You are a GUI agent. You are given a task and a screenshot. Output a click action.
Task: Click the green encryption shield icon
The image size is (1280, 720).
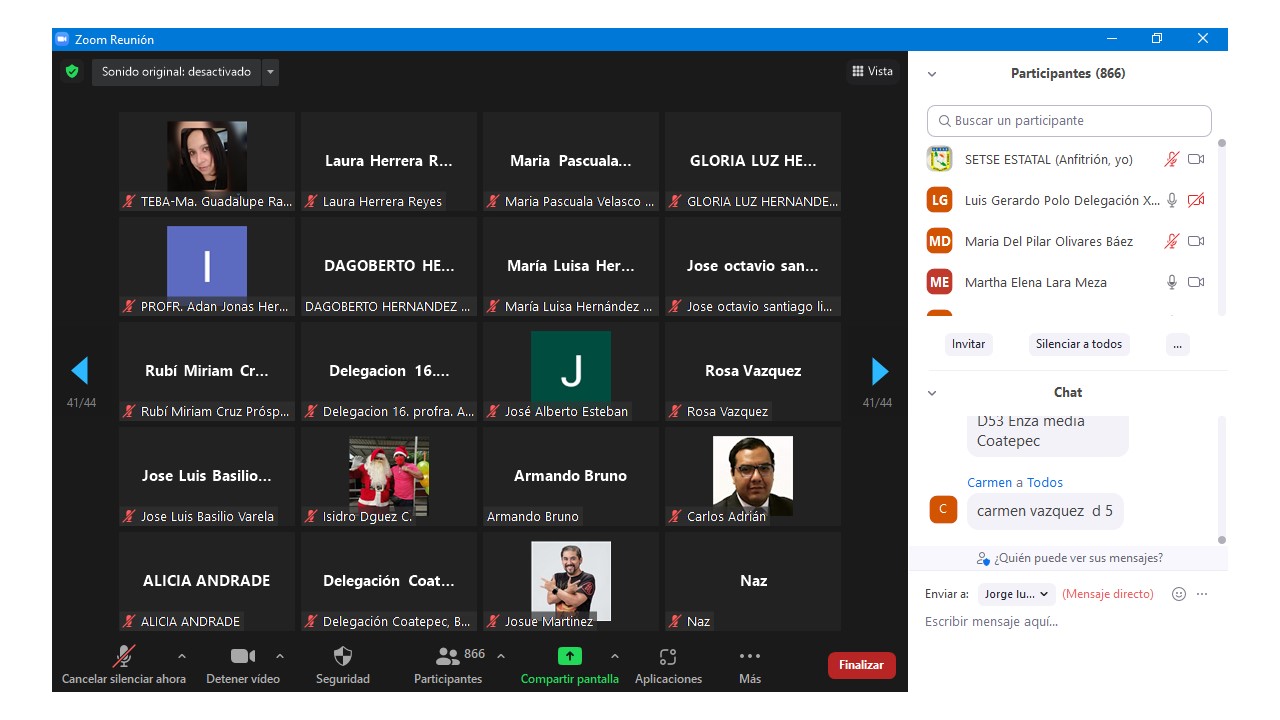[x=72, y=72]
